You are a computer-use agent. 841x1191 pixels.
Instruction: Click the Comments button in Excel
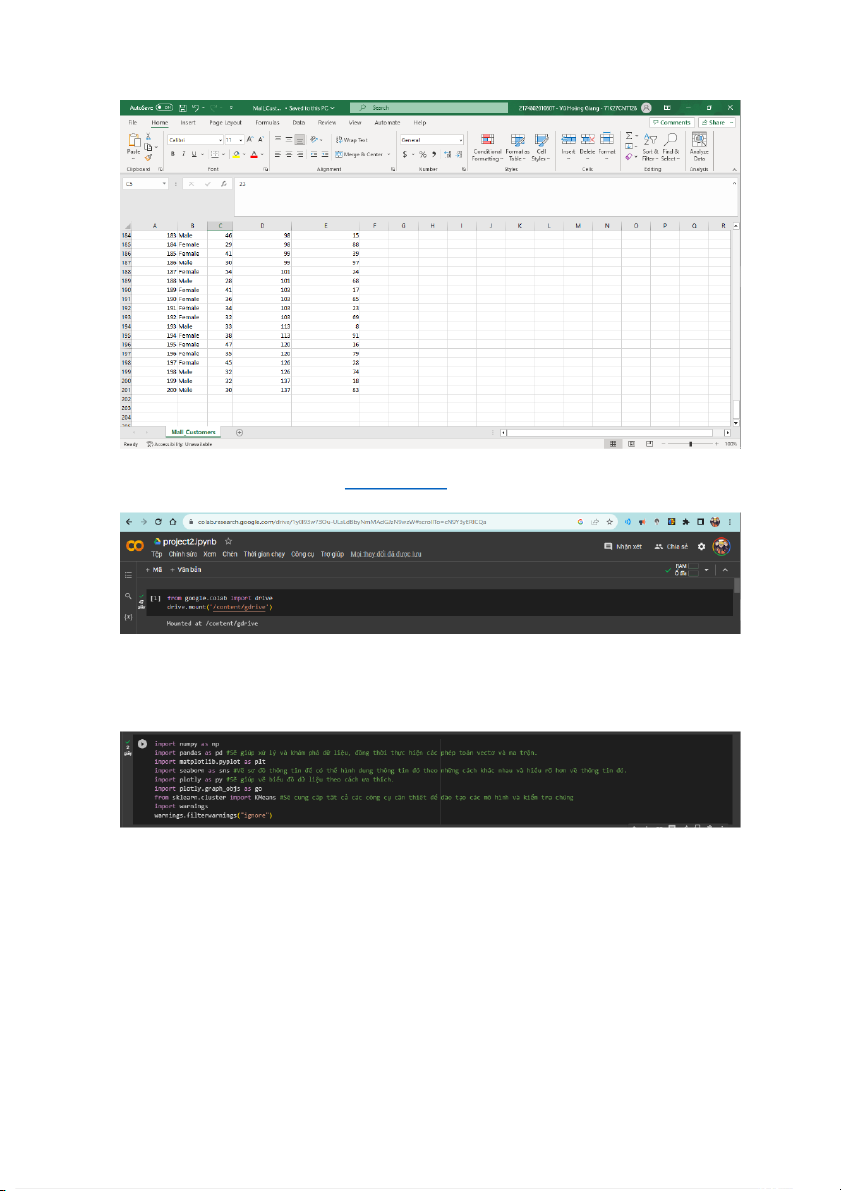pos(672,122)
